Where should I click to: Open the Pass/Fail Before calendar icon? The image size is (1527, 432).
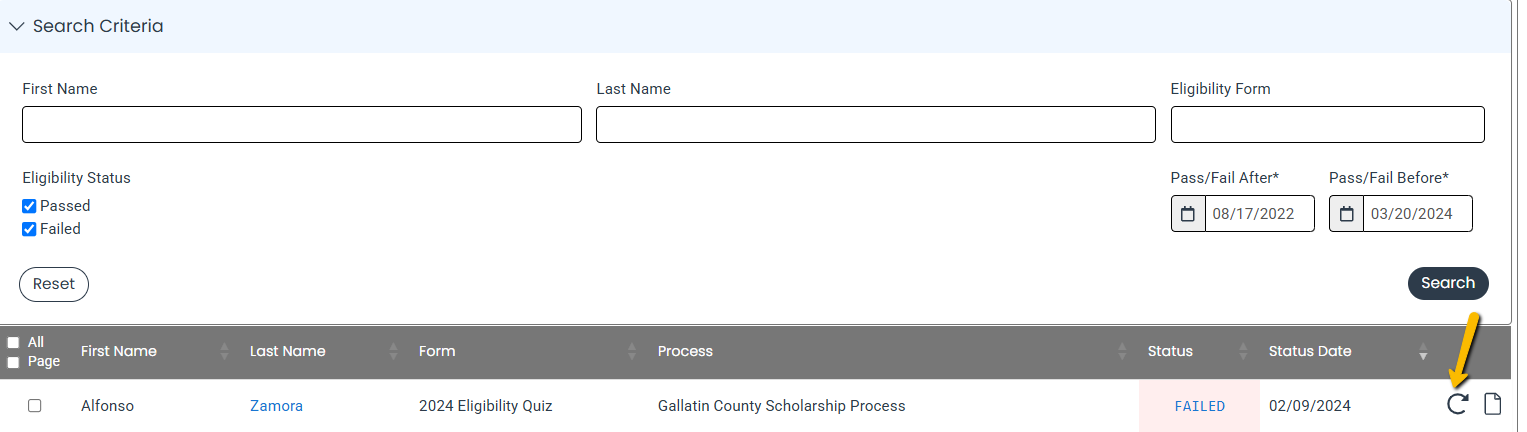pyautogui.click(x=1346, y=214)
